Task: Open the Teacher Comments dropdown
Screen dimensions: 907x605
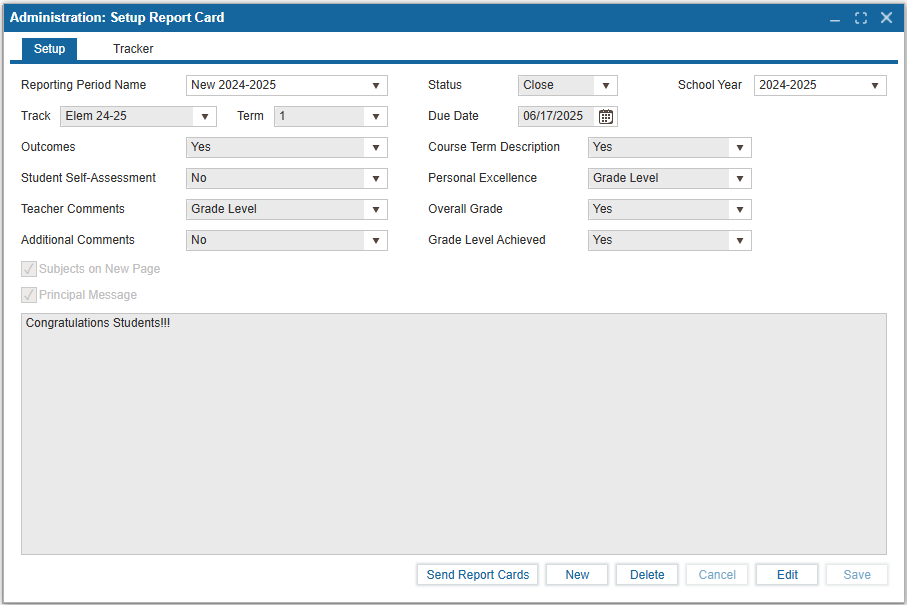Action: click(376, 210)
